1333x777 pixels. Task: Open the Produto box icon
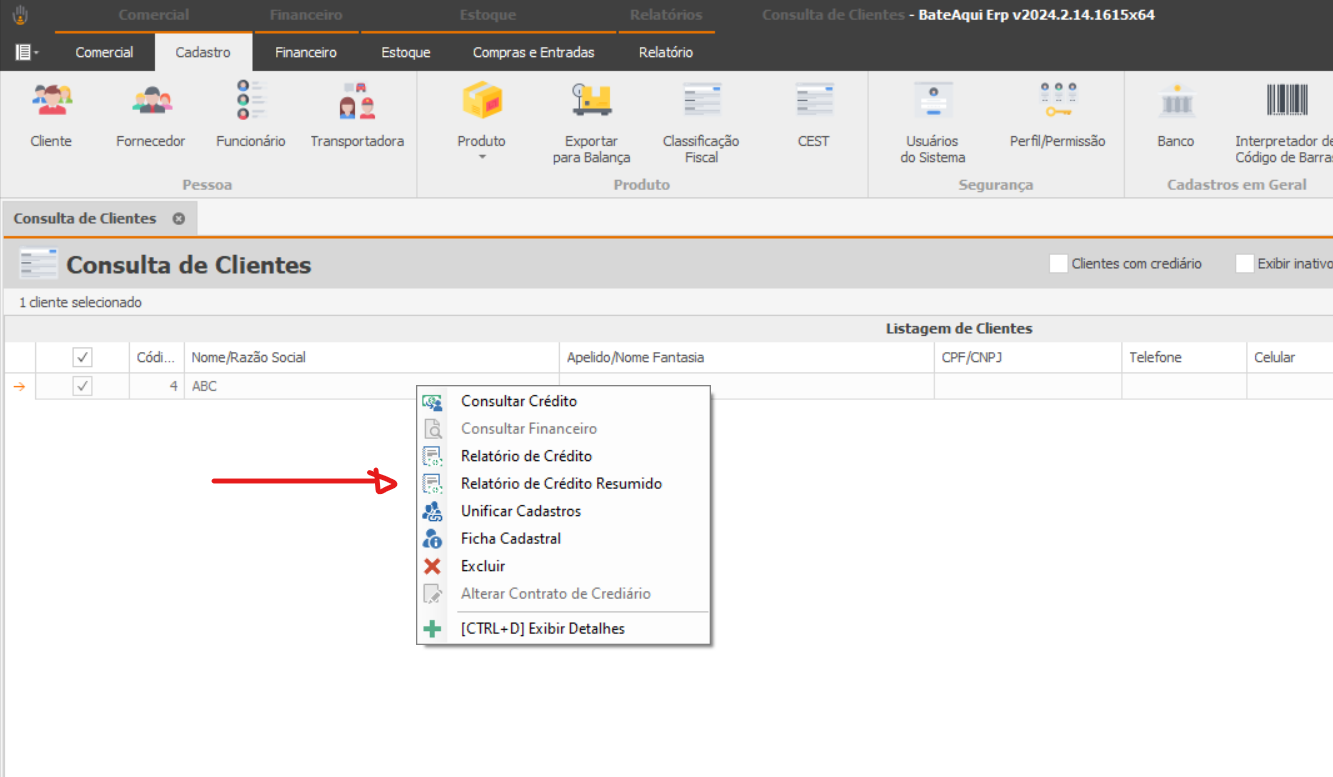click(482, 101)
